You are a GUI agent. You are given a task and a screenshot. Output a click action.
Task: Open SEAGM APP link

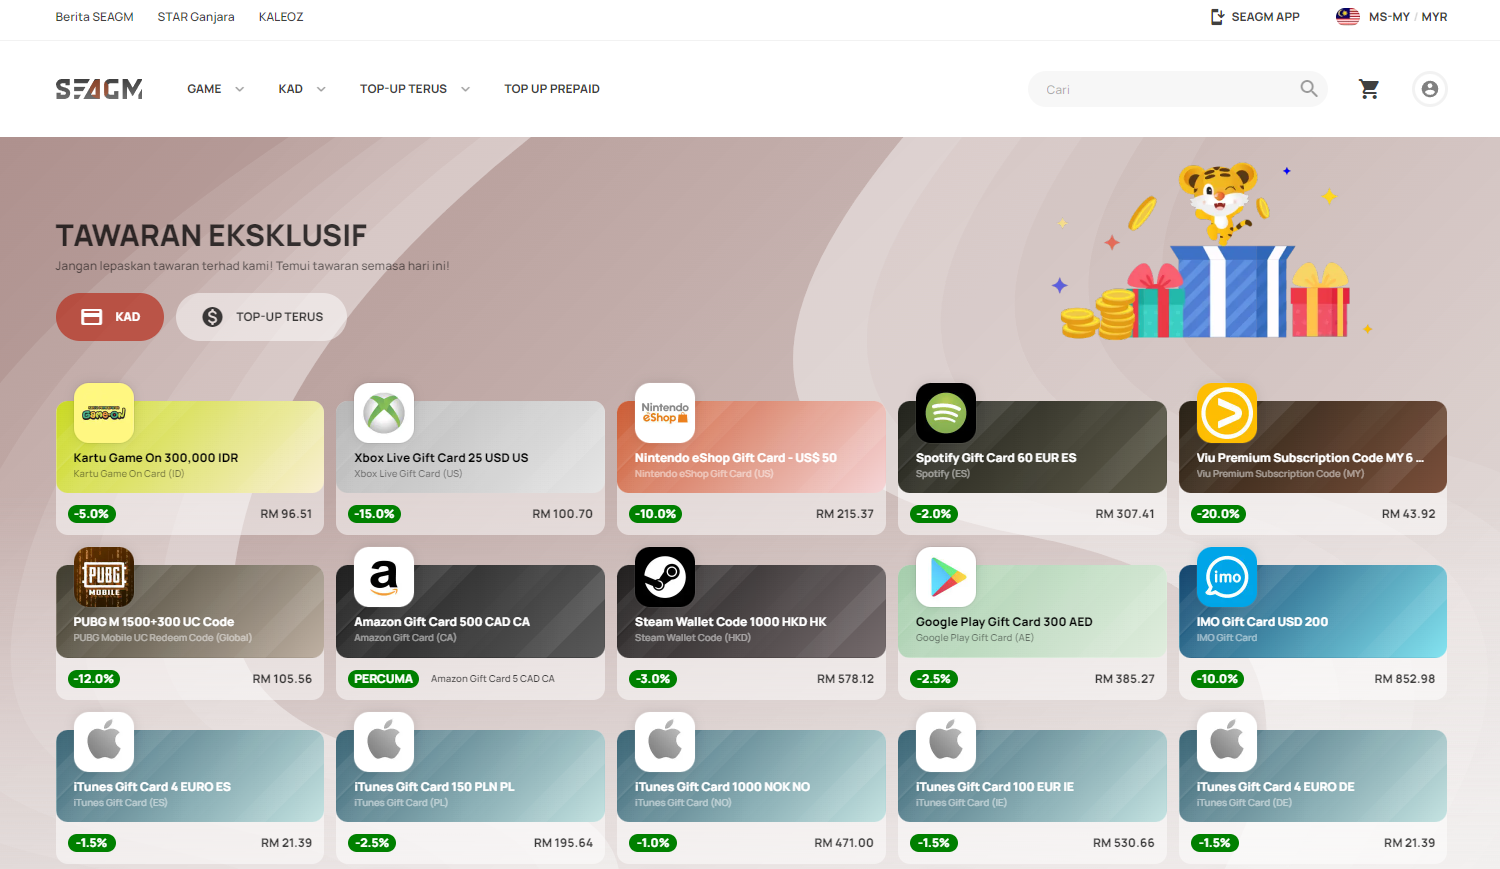click(1255, 17)
